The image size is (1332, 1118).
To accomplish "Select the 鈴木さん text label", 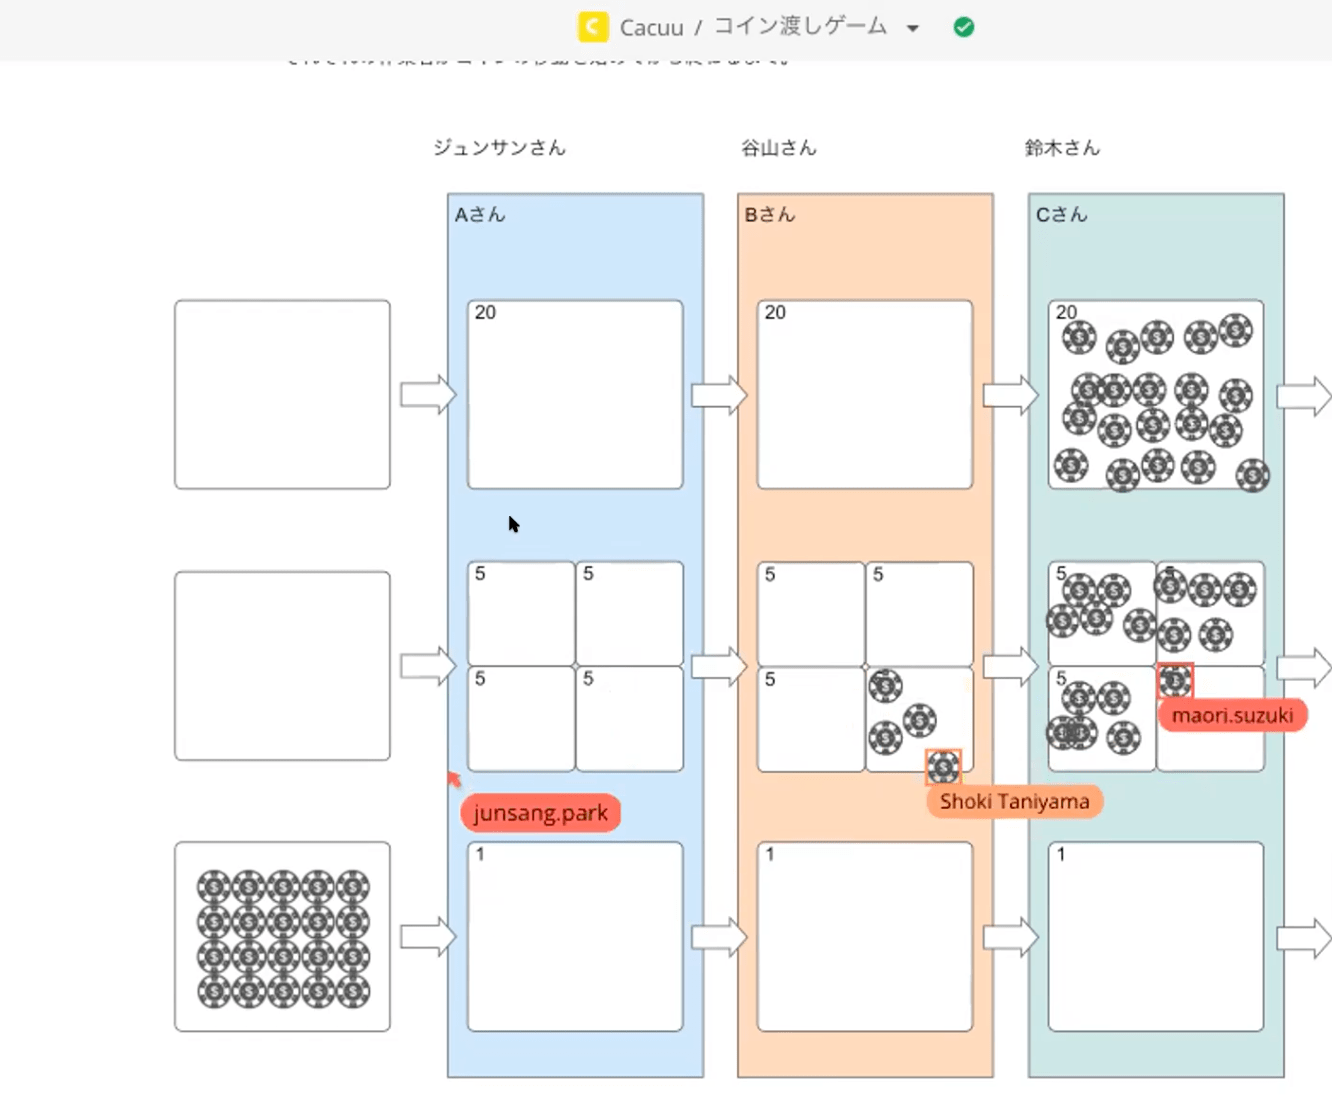I will pos(1062,148).
